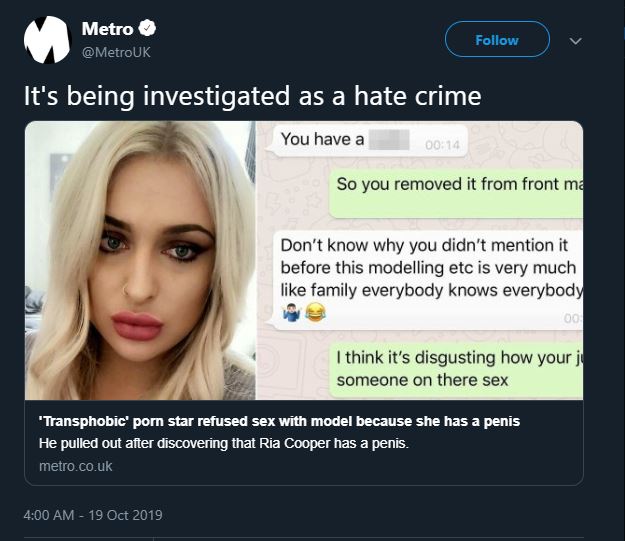
Task: Open the 4:00 AM - 19 Oct 2019 timestamp
Action: pos(93,515)
